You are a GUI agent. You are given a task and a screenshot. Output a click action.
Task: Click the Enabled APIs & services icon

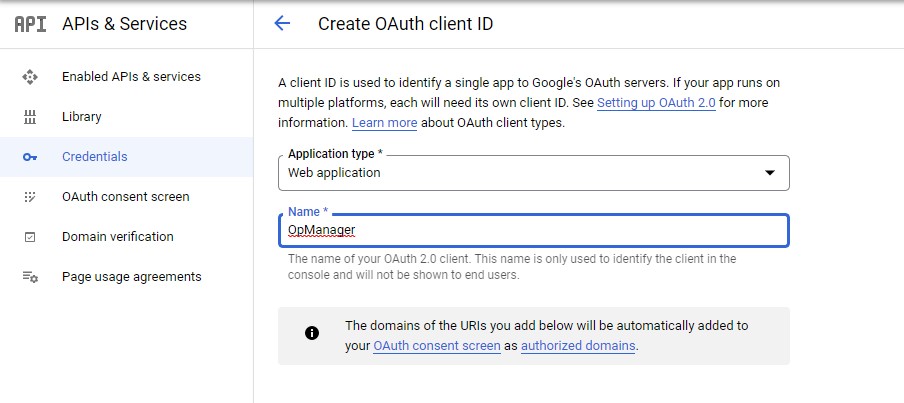coord(30,77)
